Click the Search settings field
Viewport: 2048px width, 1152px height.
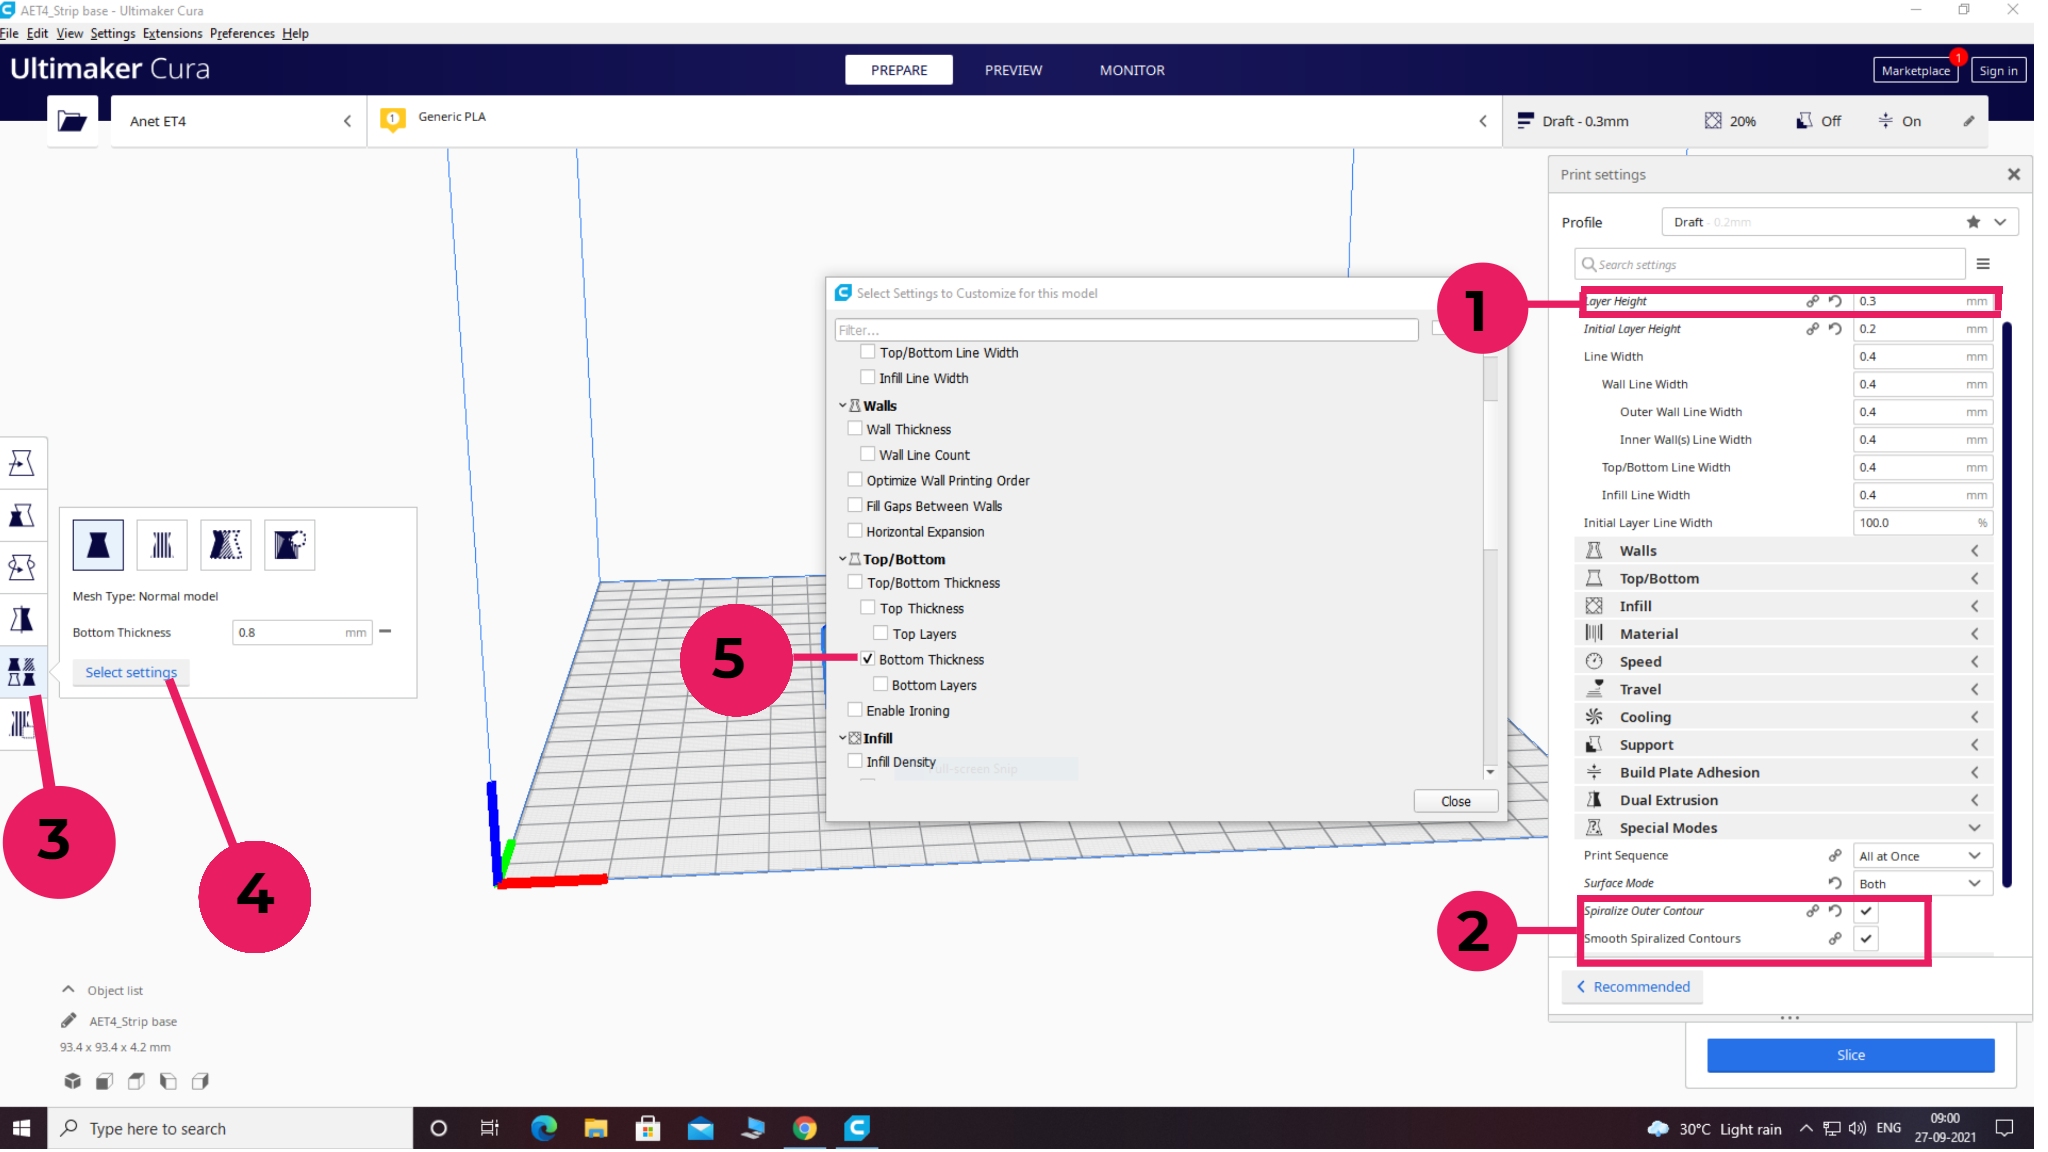click(1770, 264)
